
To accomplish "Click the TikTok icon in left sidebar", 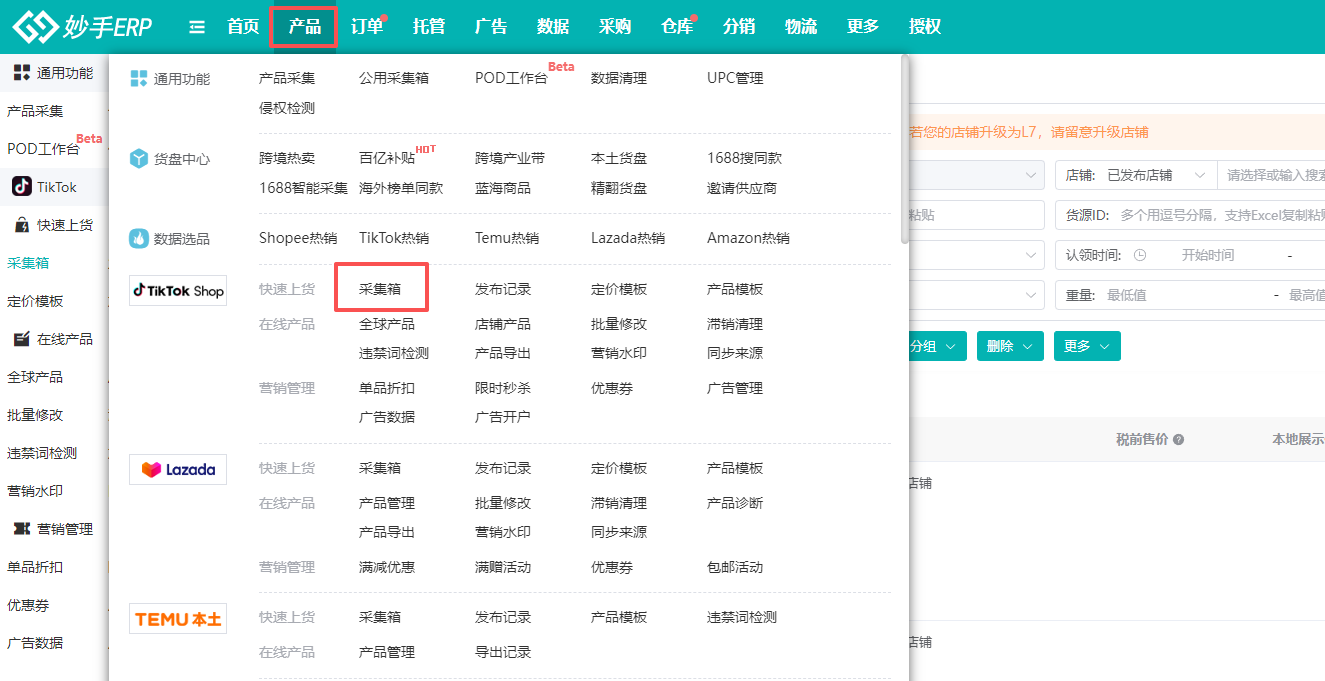I will click(22, 186).
